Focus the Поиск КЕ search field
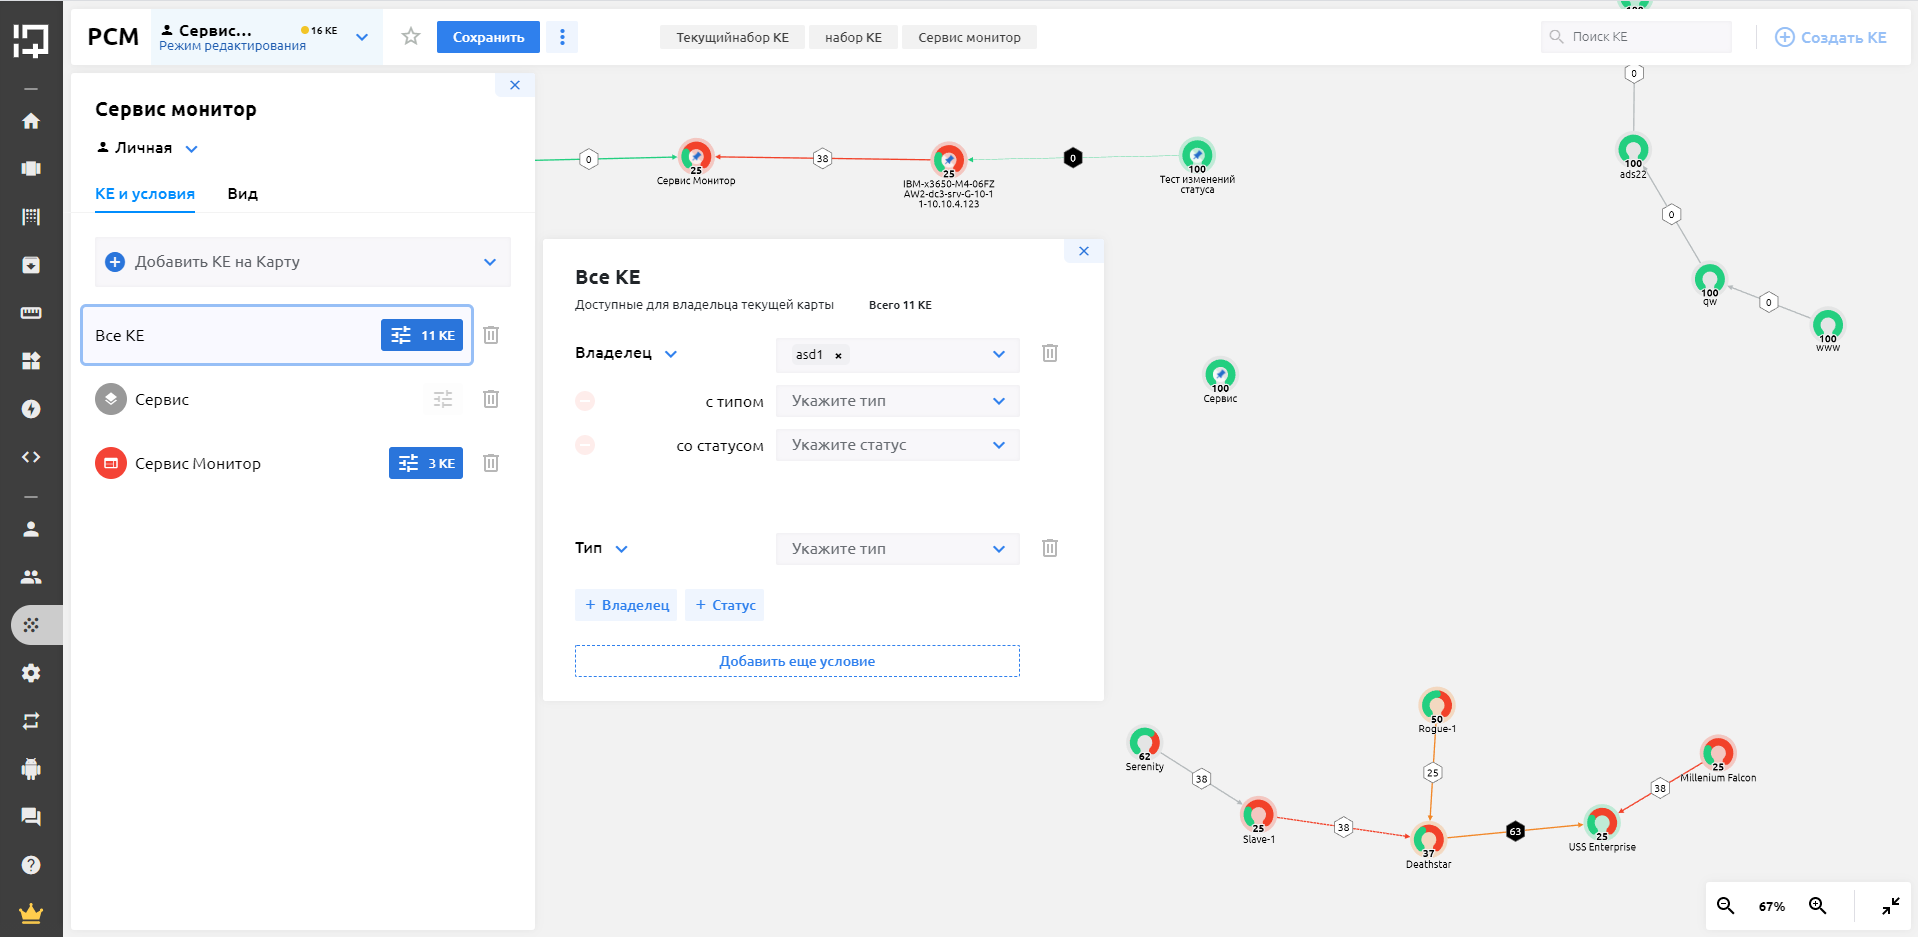1918x937 pixels. [x=1636, y=37]
